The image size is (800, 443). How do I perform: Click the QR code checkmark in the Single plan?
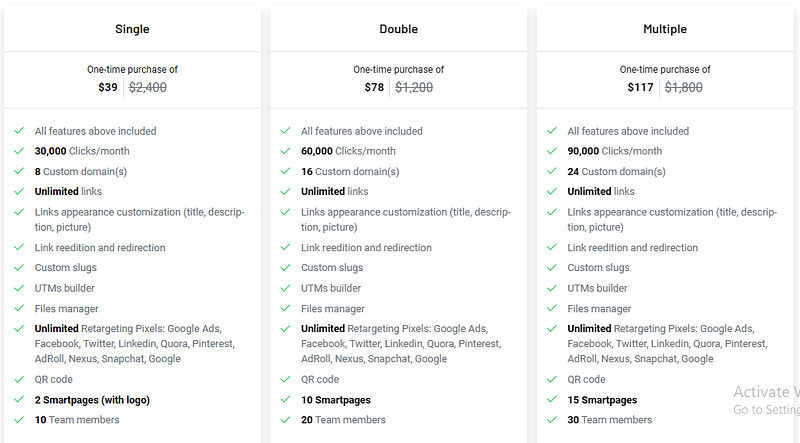(19, 380)
